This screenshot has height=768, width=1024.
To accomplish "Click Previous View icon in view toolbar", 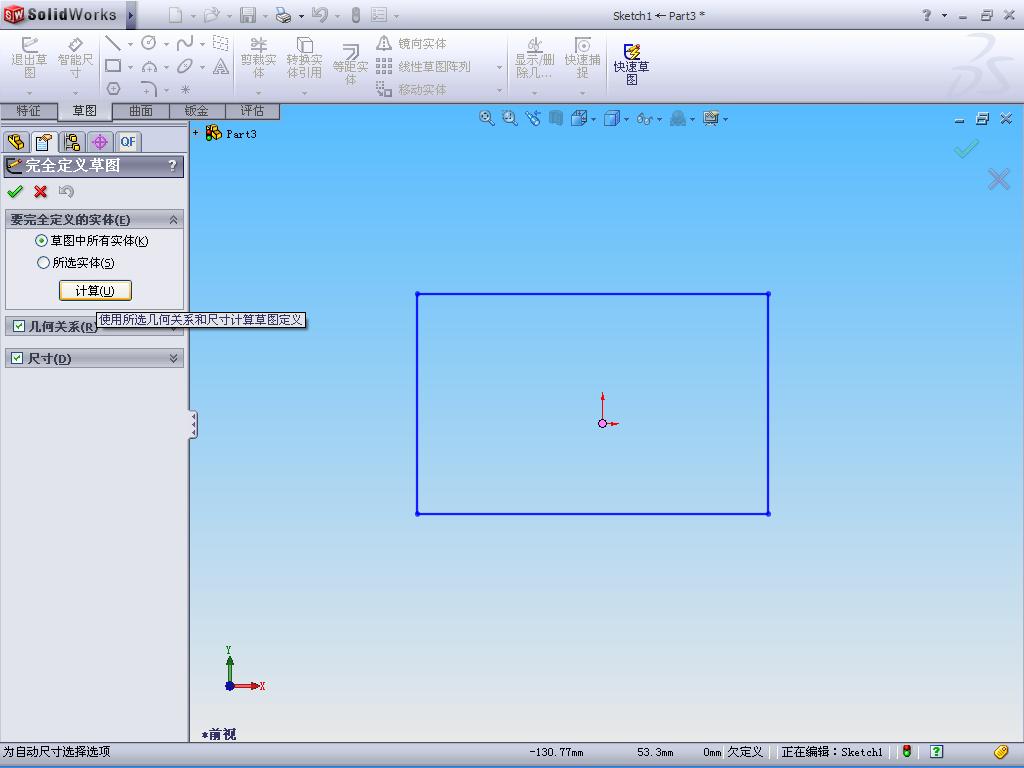I will 533,118.
